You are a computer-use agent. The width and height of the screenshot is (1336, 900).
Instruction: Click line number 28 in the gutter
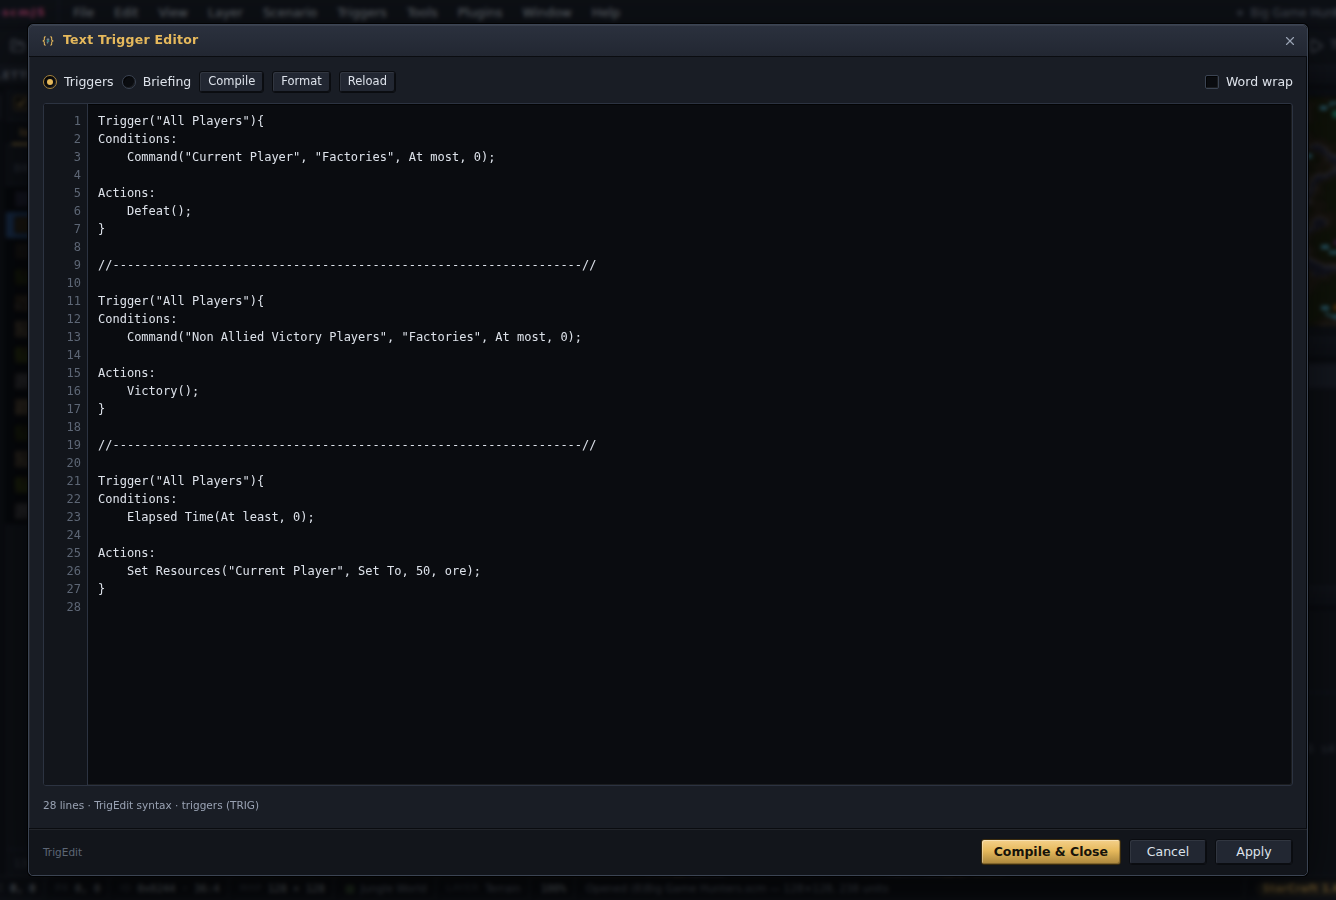[x=74, y=607]
